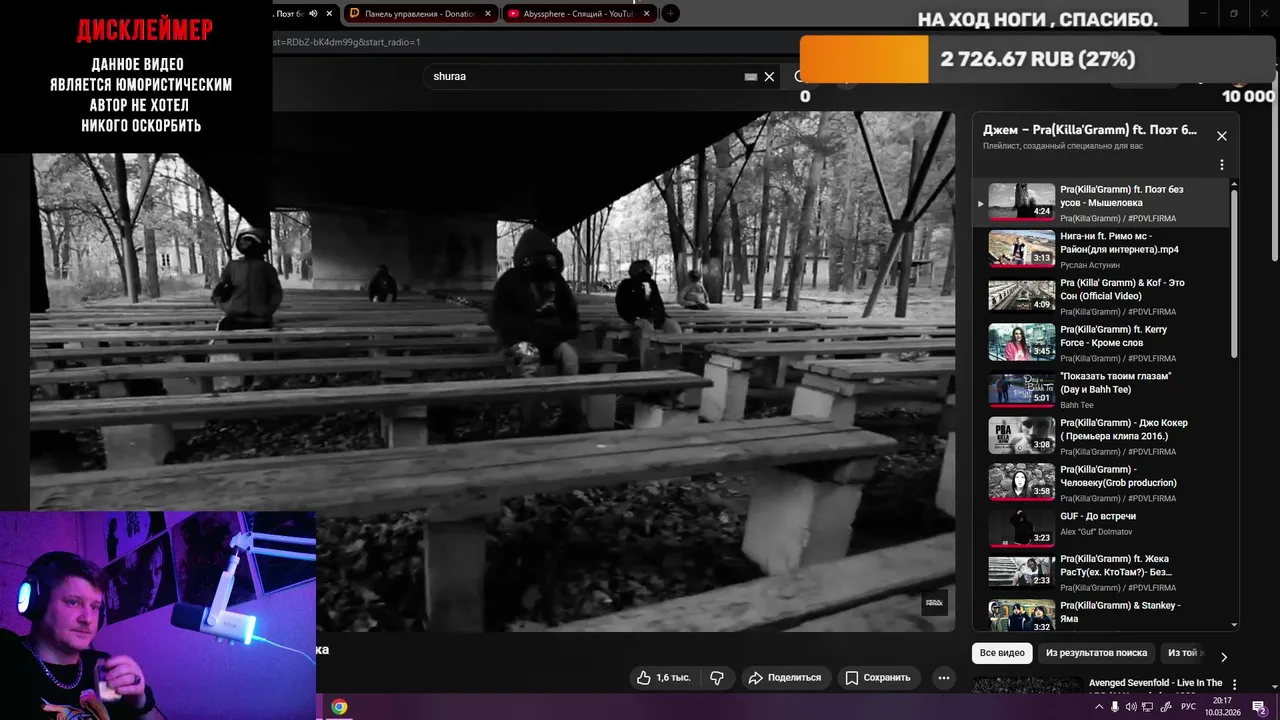Click the Alex "Guf" Dolmatov channel name
The height and width of the screenshot is (720, 1280).
(x=1096, y=532)
